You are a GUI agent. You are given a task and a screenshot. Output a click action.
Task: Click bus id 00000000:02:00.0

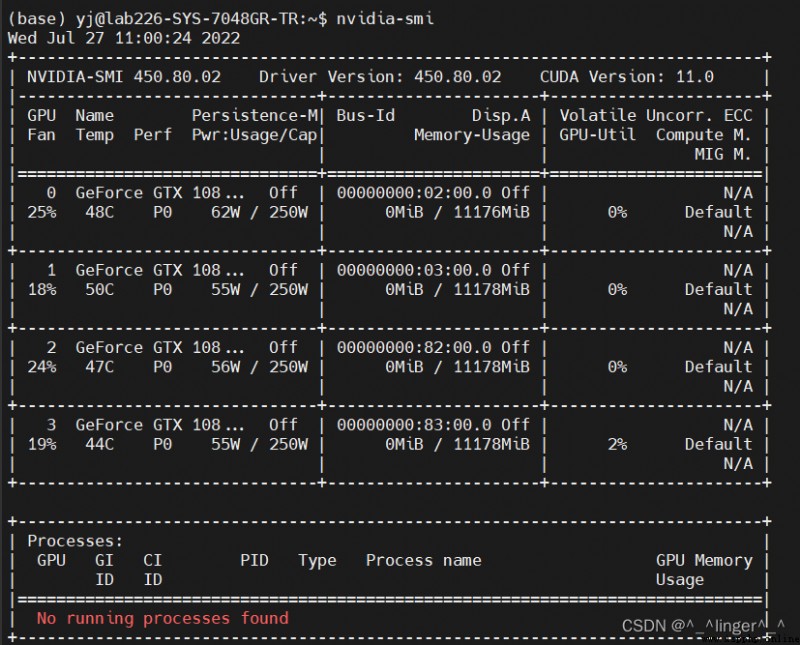coord(414,193)
